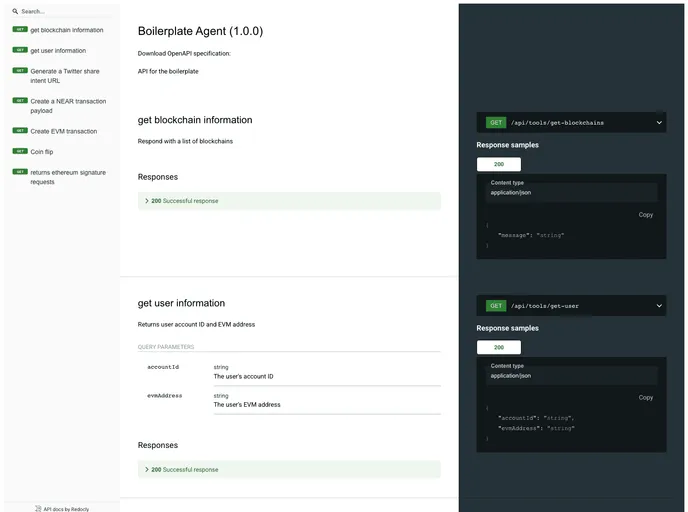Click GET badge beside 'Create EVM transaction'
Screen dimensions: 688x512
pyautogui.click(x=20, y=130)
